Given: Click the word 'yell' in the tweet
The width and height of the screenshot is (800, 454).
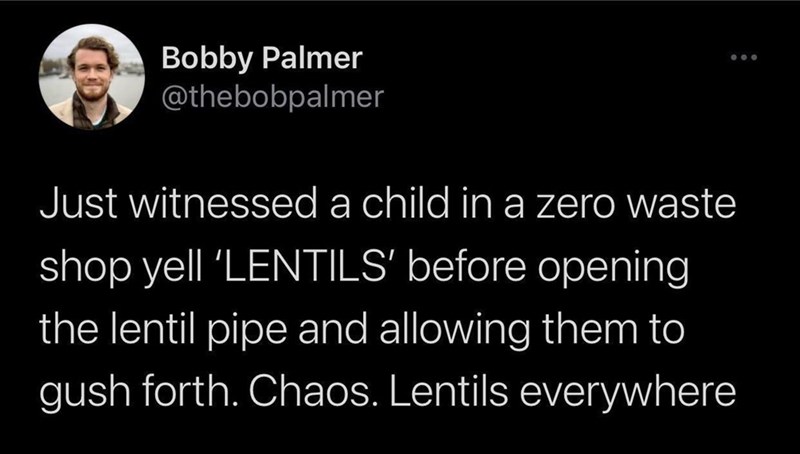Looking at the screenshot, I should [141, 271].
